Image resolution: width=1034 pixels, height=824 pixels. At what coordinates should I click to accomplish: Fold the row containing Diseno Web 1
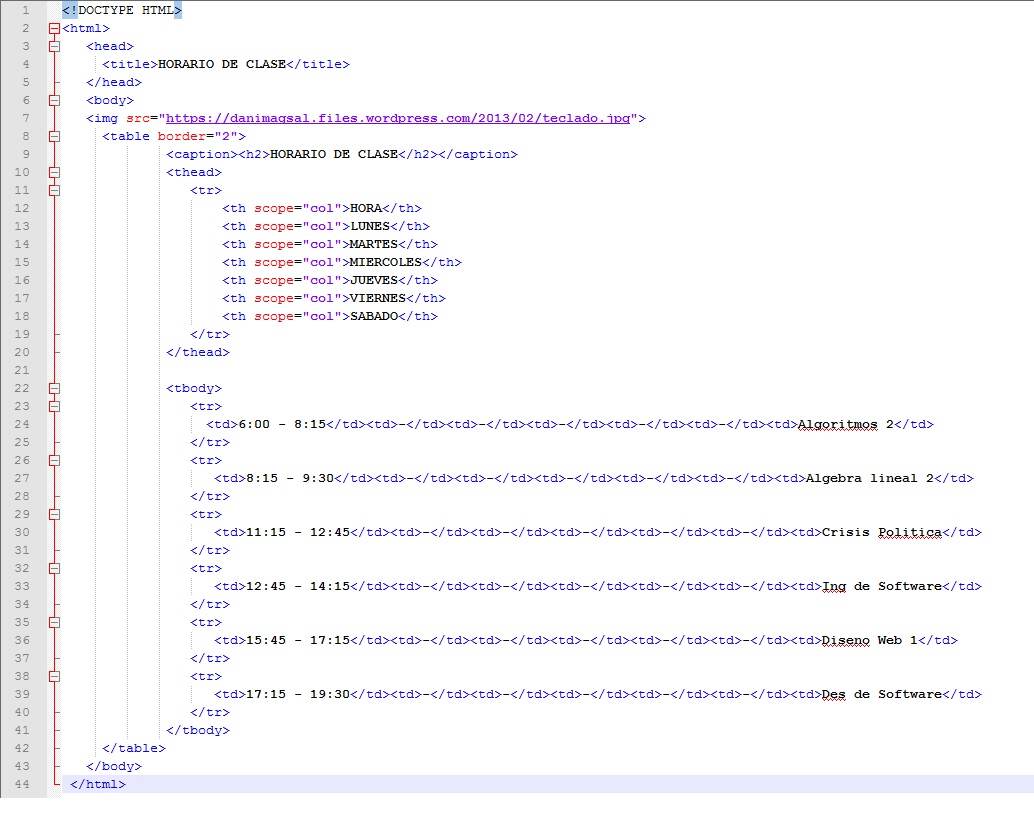pyautogui.click(x=54, y=622)
